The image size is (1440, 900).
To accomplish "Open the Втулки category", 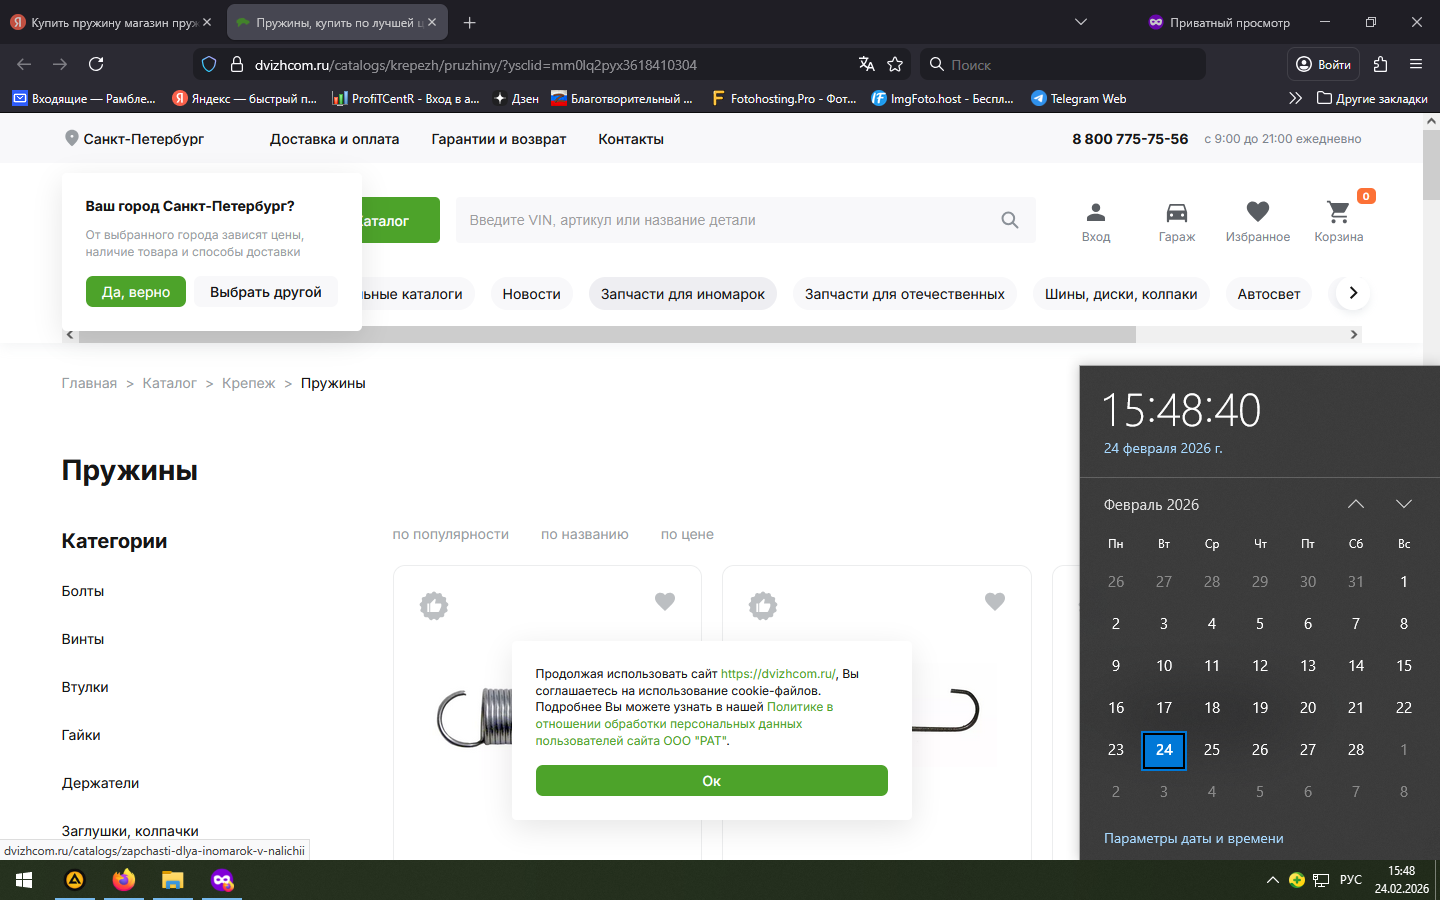I will [x=85, y=687].
